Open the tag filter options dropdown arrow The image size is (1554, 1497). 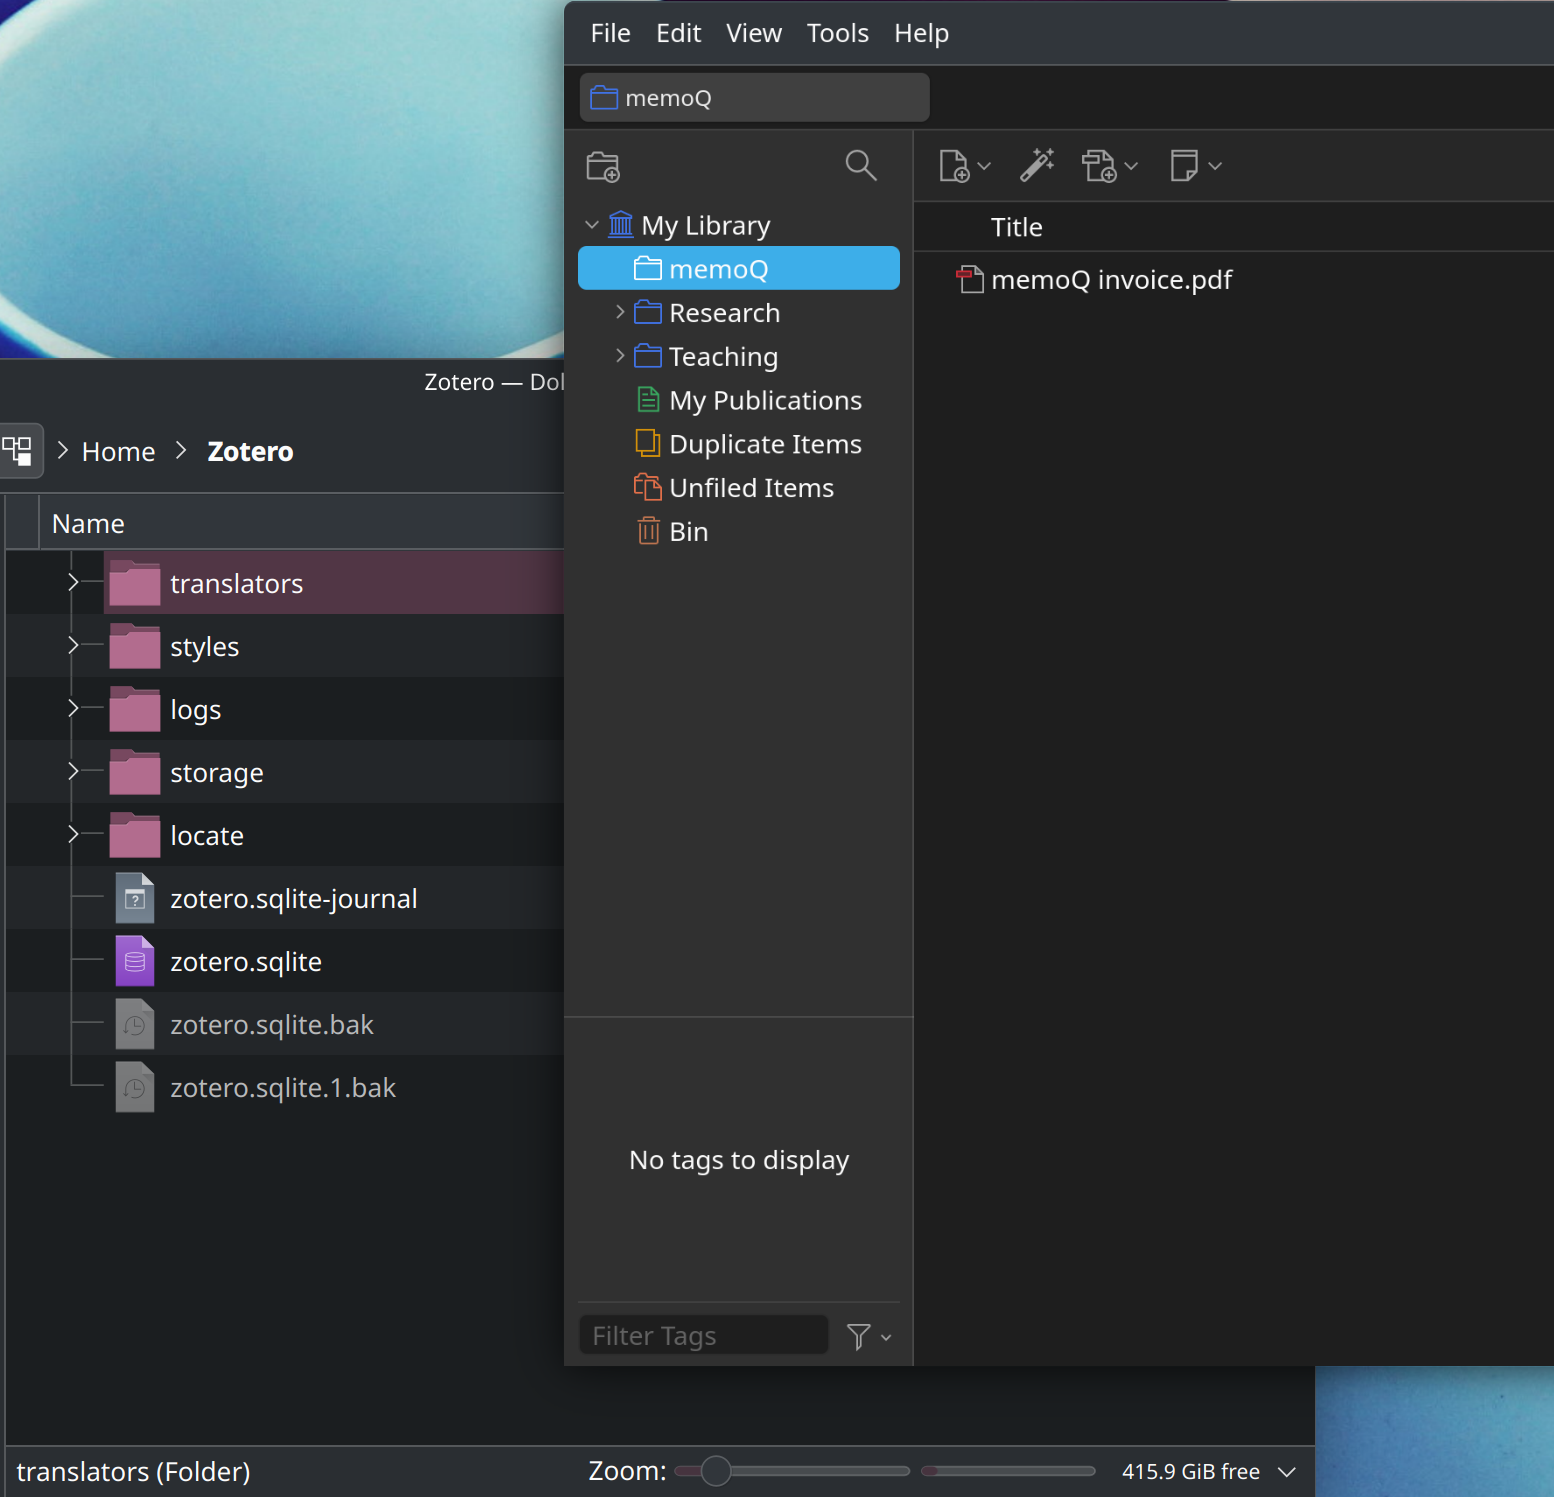click(x=886, y=1337)
